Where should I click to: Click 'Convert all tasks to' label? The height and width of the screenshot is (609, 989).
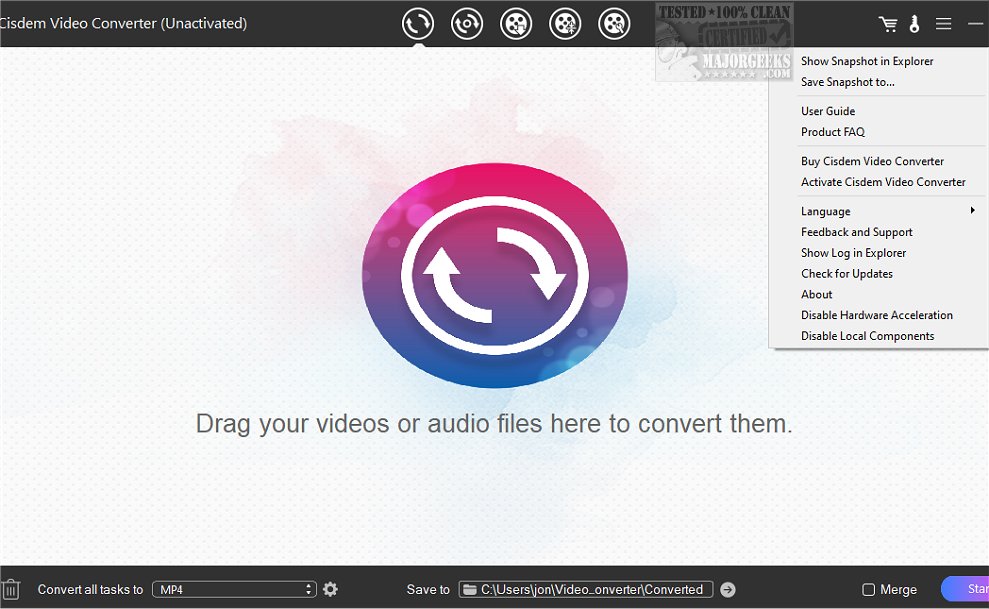90,589
